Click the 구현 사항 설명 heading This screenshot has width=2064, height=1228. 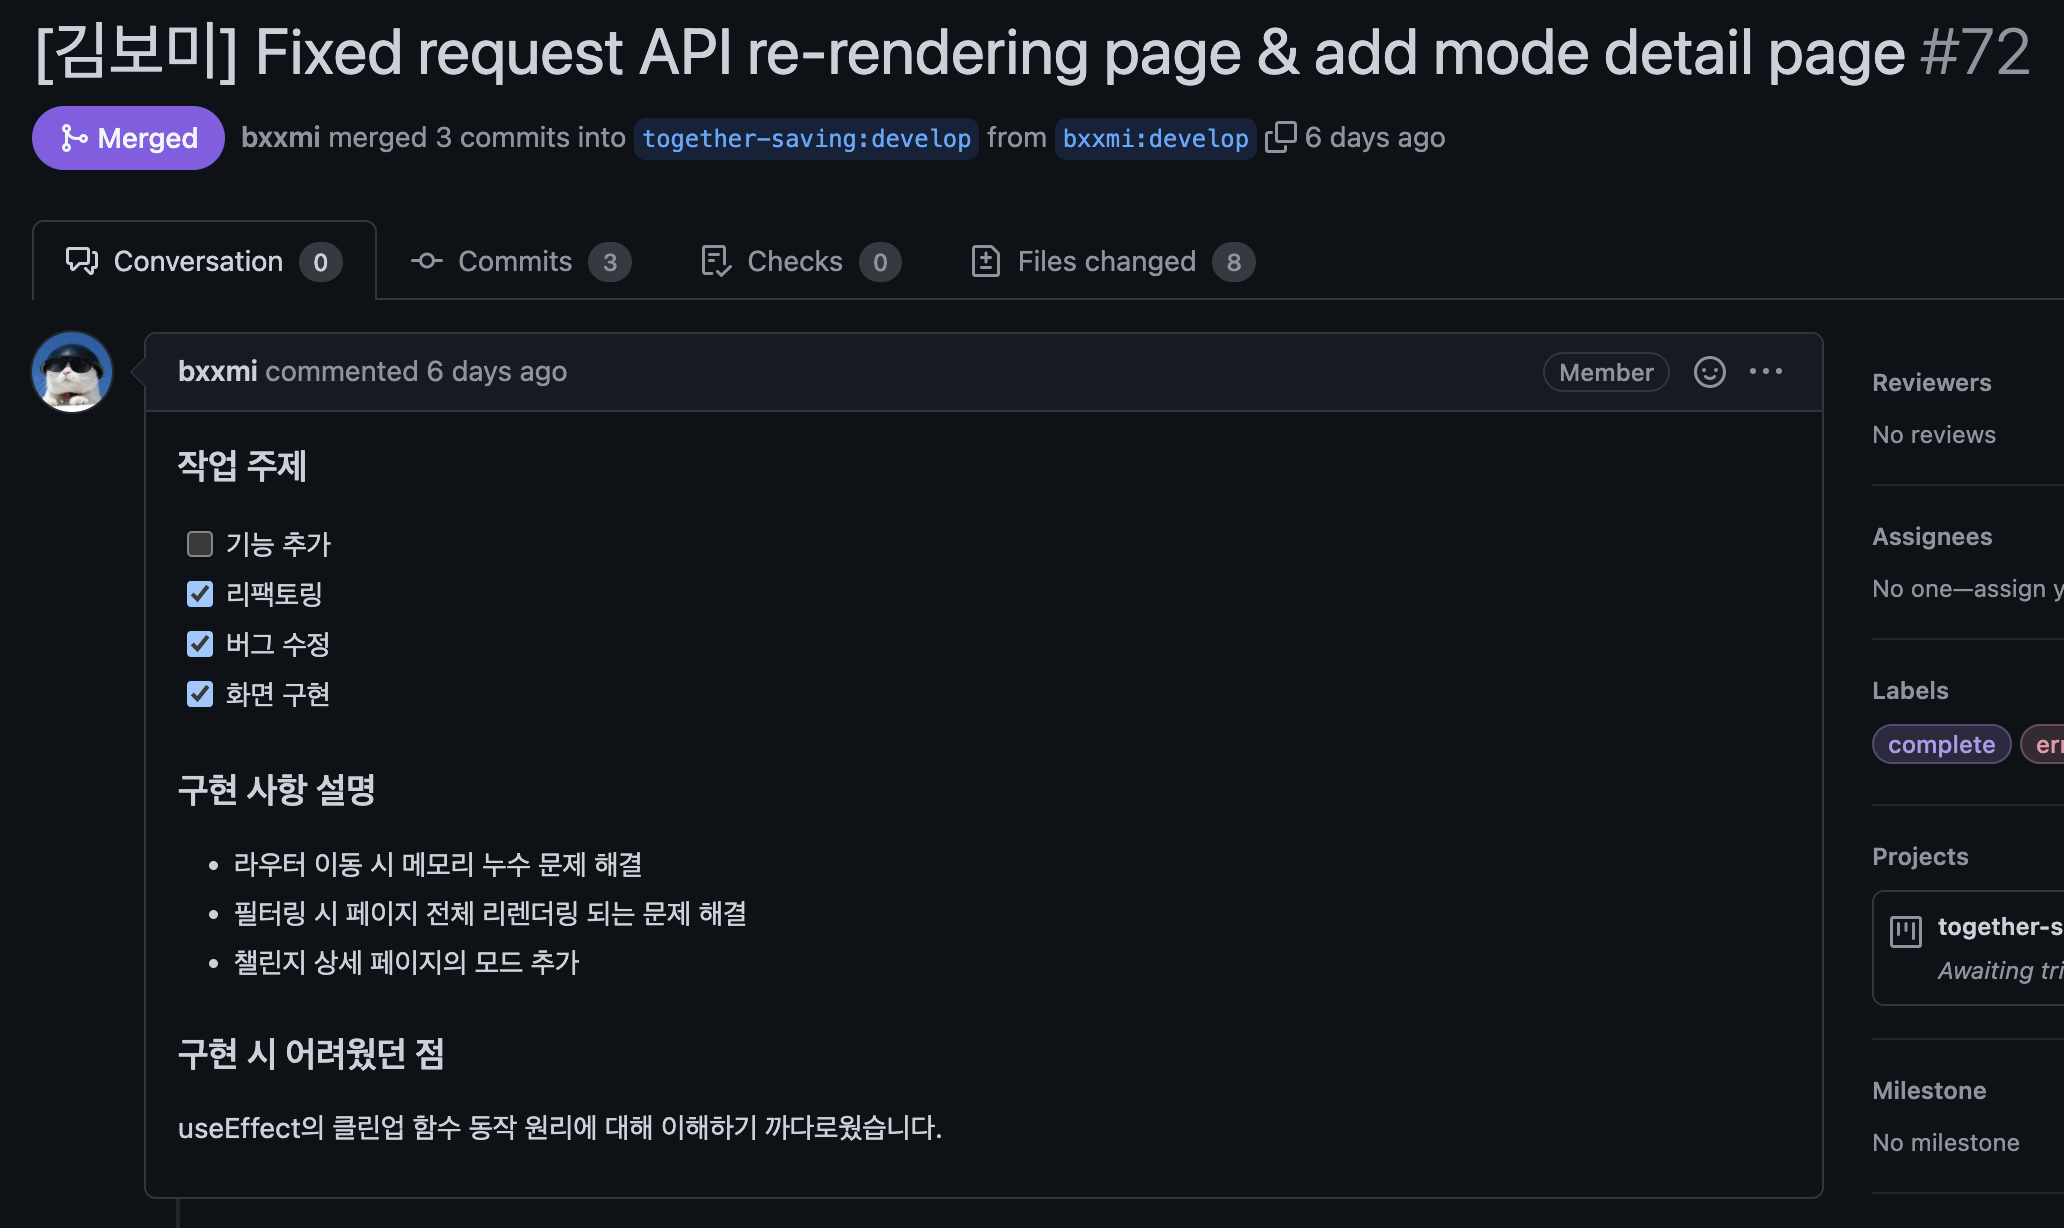tap(276, 790)
